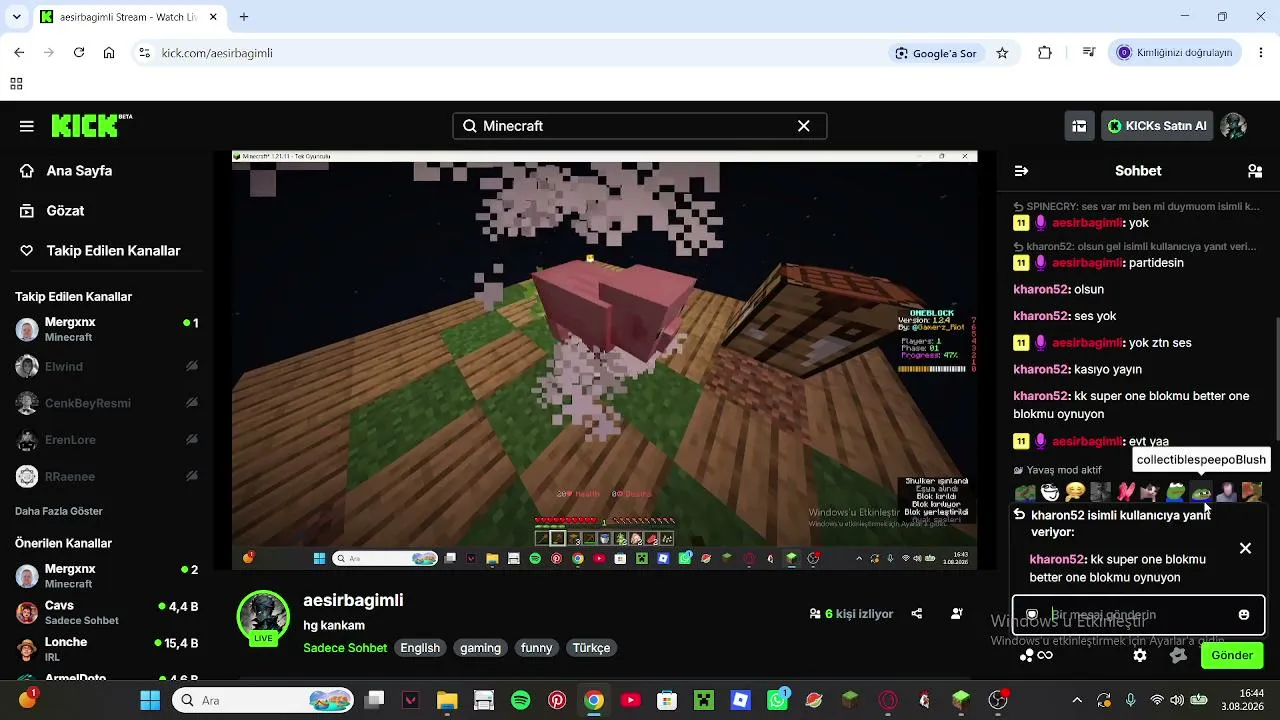Select the funny tag
This screenshot has height=720, width=1280.
pyautogui.click(x=536, y=648)
